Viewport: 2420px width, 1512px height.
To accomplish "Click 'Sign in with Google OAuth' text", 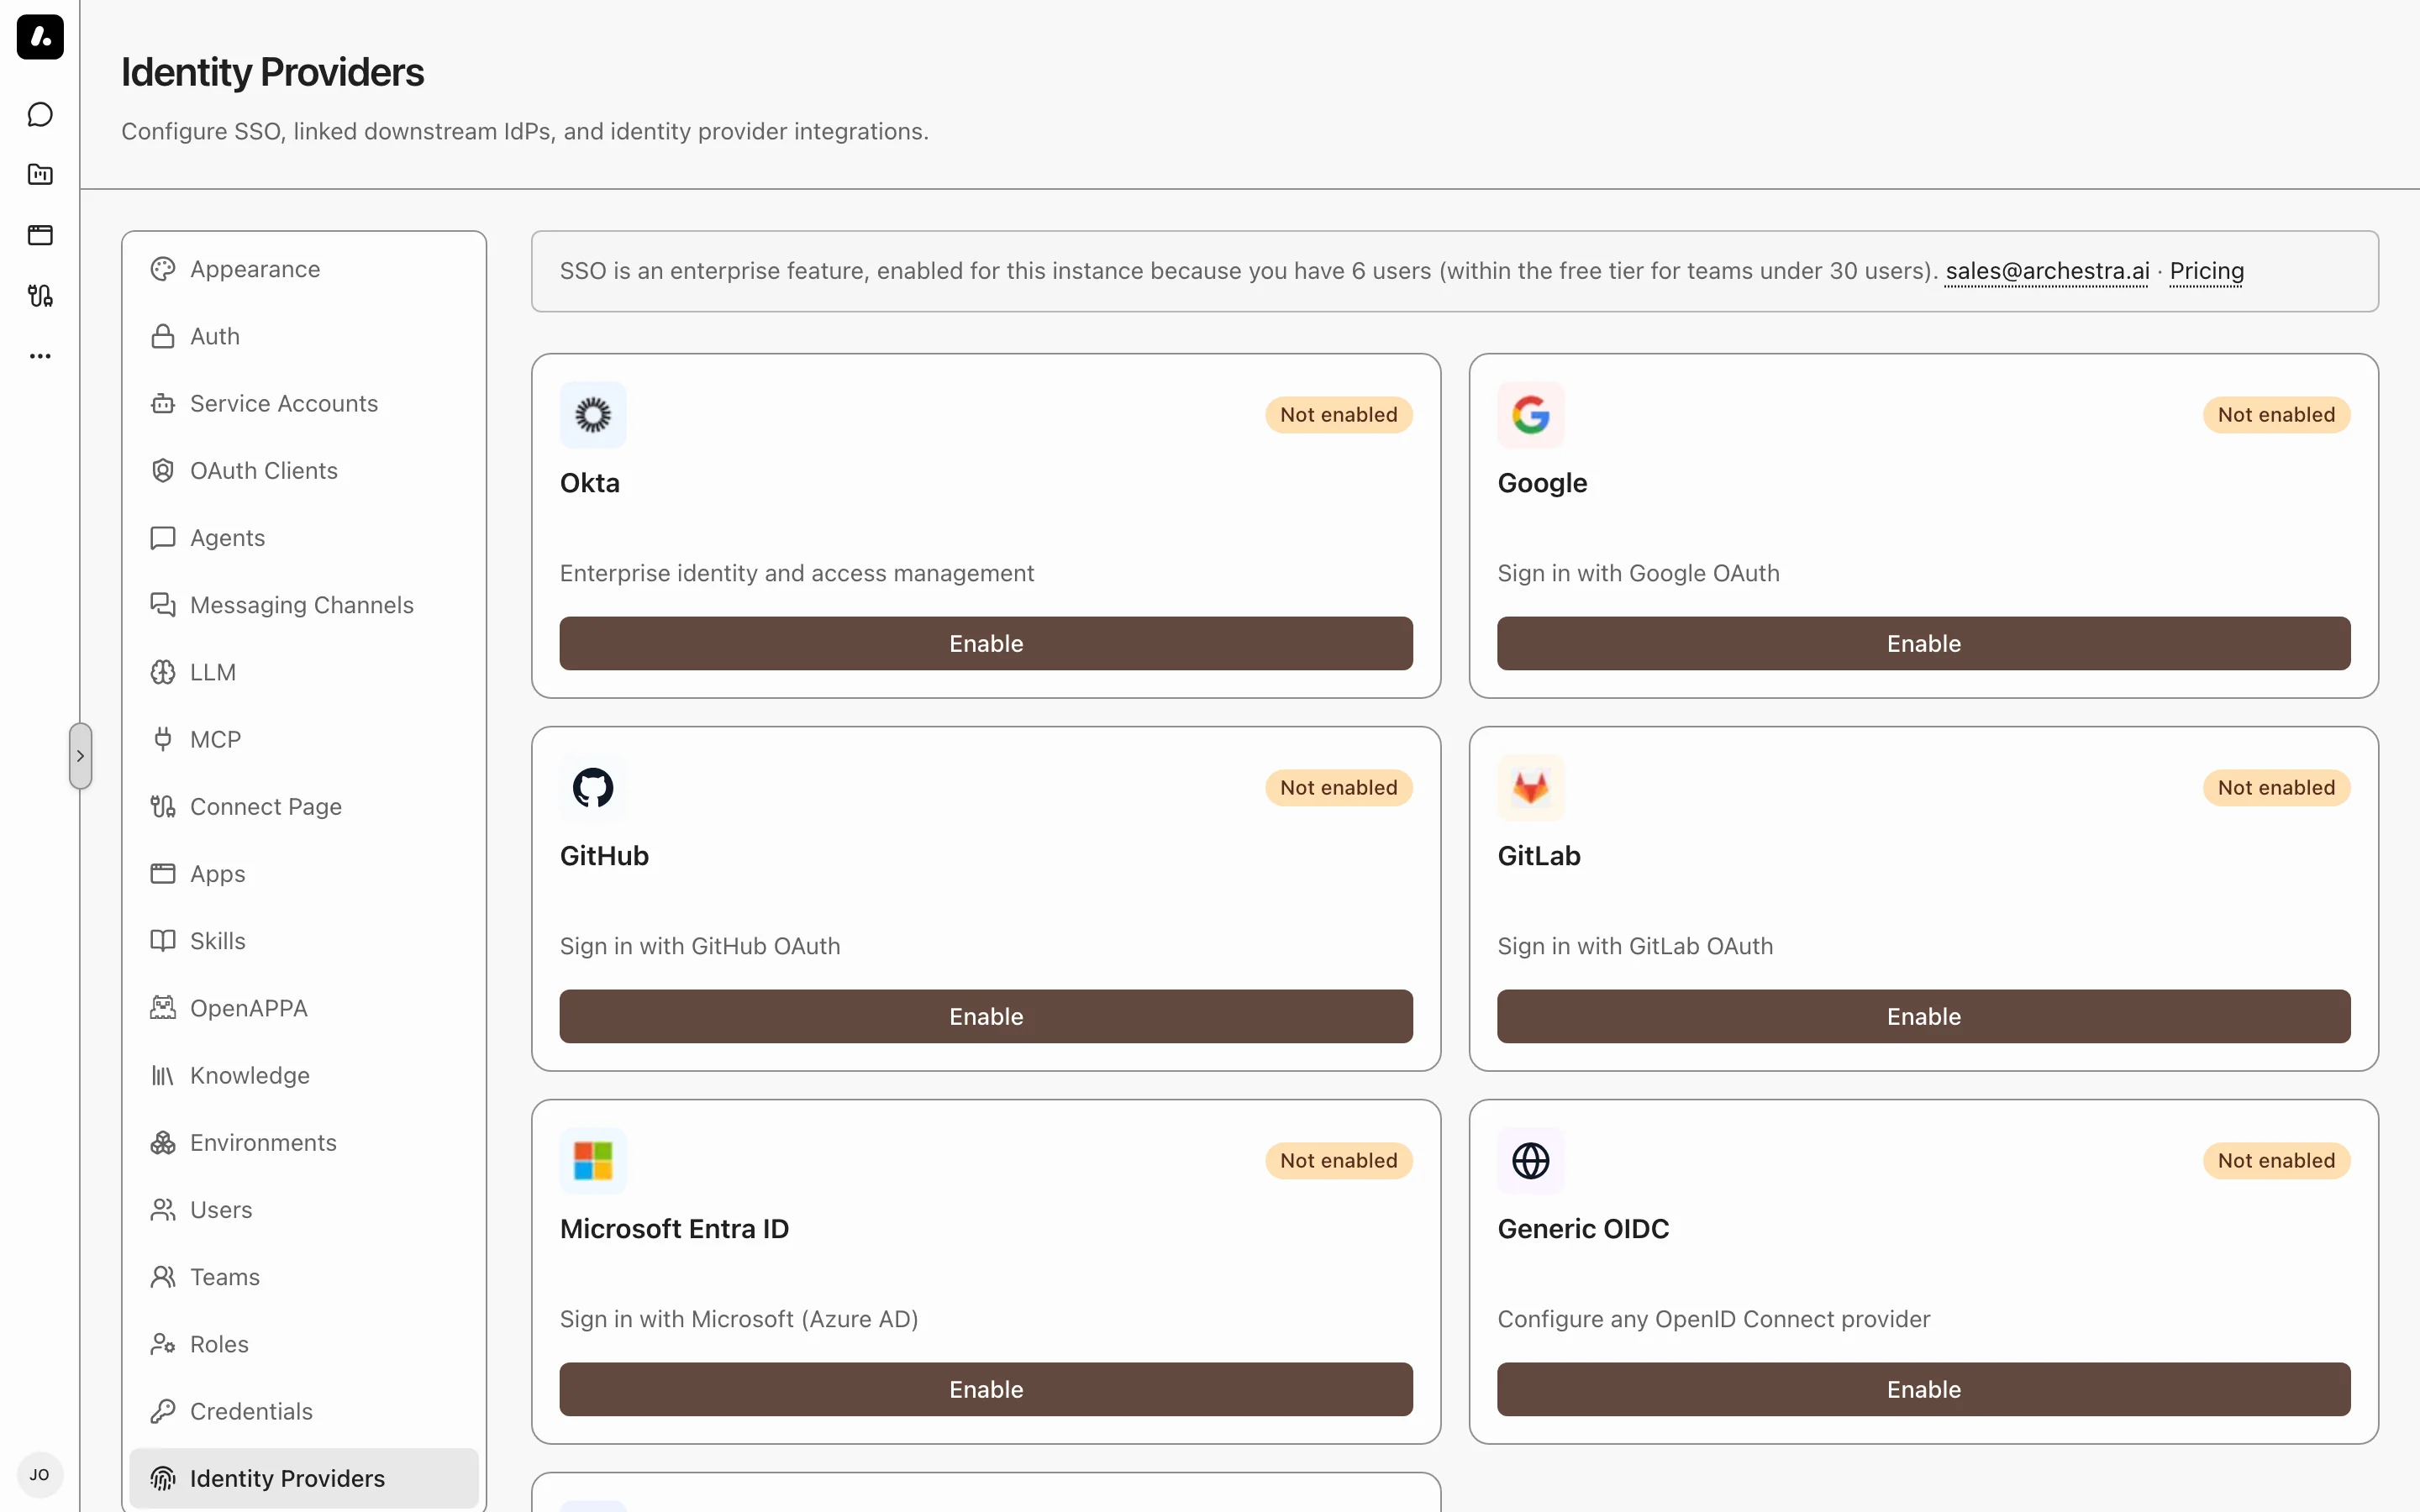I will pyautogui.click(x=1639, y=573).
